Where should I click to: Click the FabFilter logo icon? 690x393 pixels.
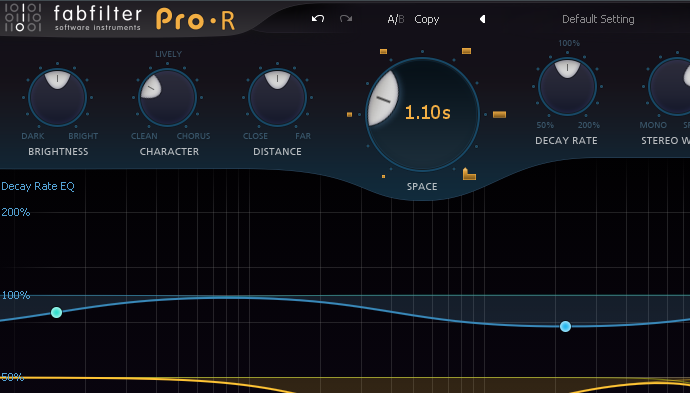point(23,18)
